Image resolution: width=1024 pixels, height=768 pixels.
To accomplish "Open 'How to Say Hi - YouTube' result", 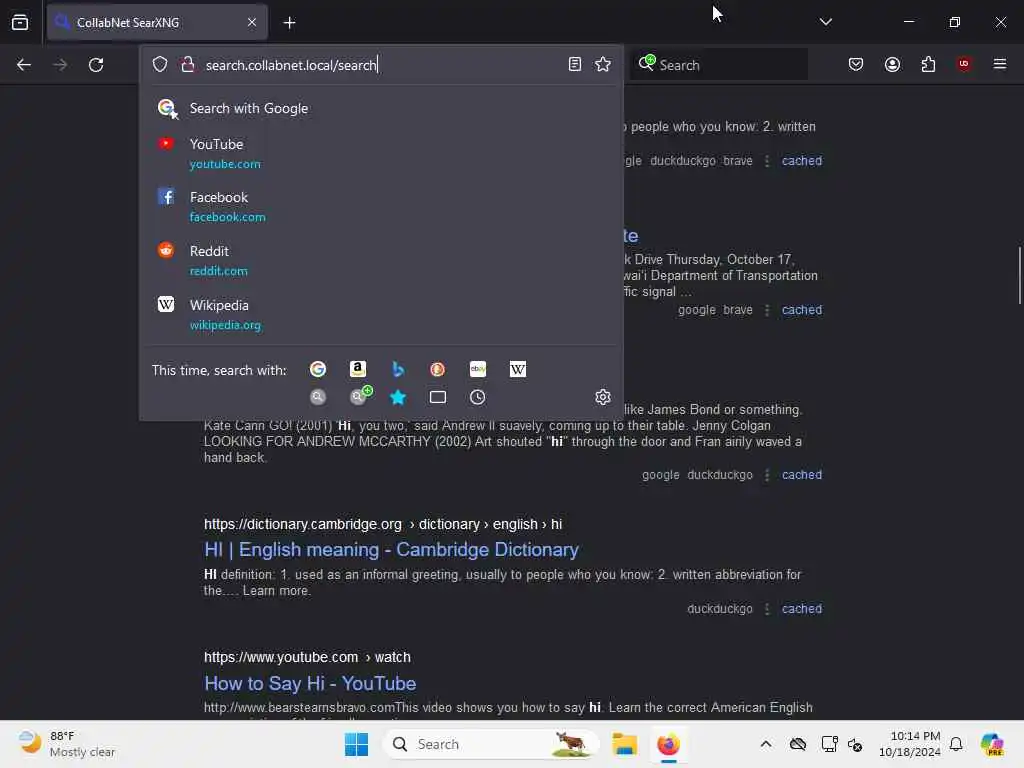I will [310, 683].
